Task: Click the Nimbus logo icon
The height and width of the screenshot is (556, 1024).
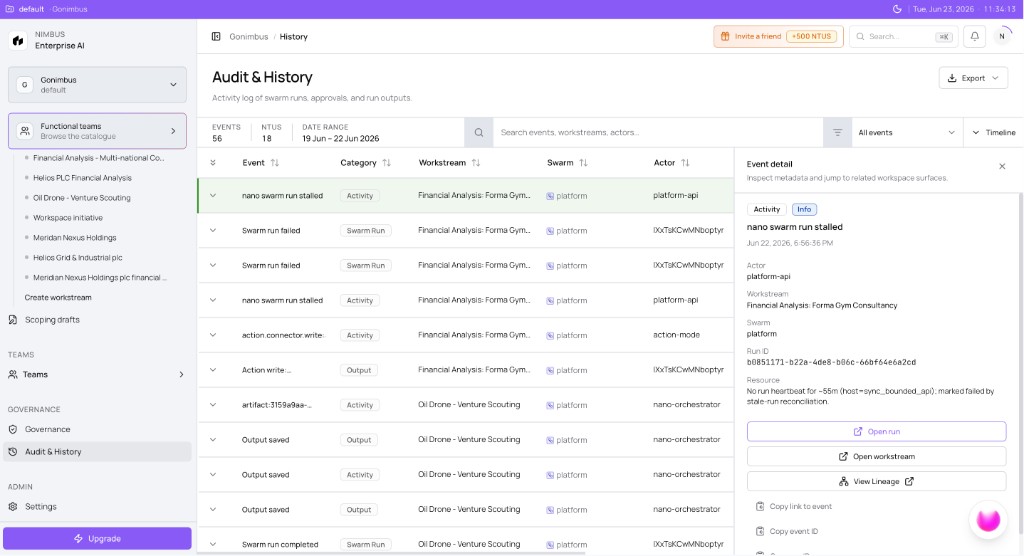Action: coord(18,41)
